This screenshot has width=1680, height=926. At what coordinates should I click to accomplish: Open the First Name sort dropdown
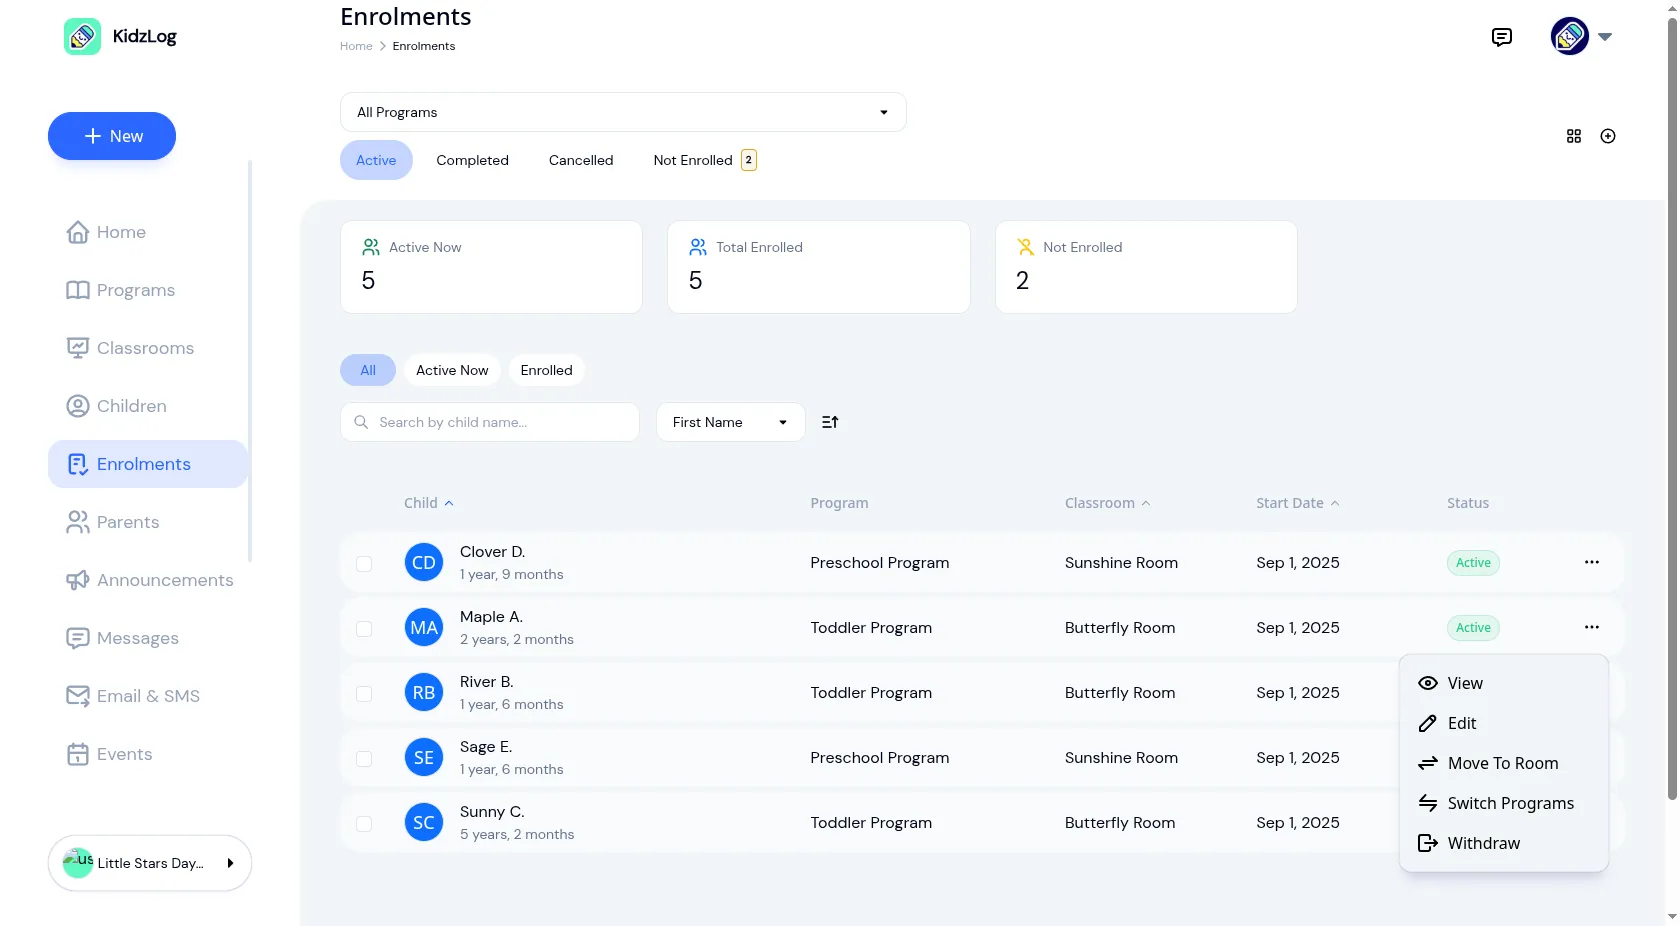coord(730,422)
